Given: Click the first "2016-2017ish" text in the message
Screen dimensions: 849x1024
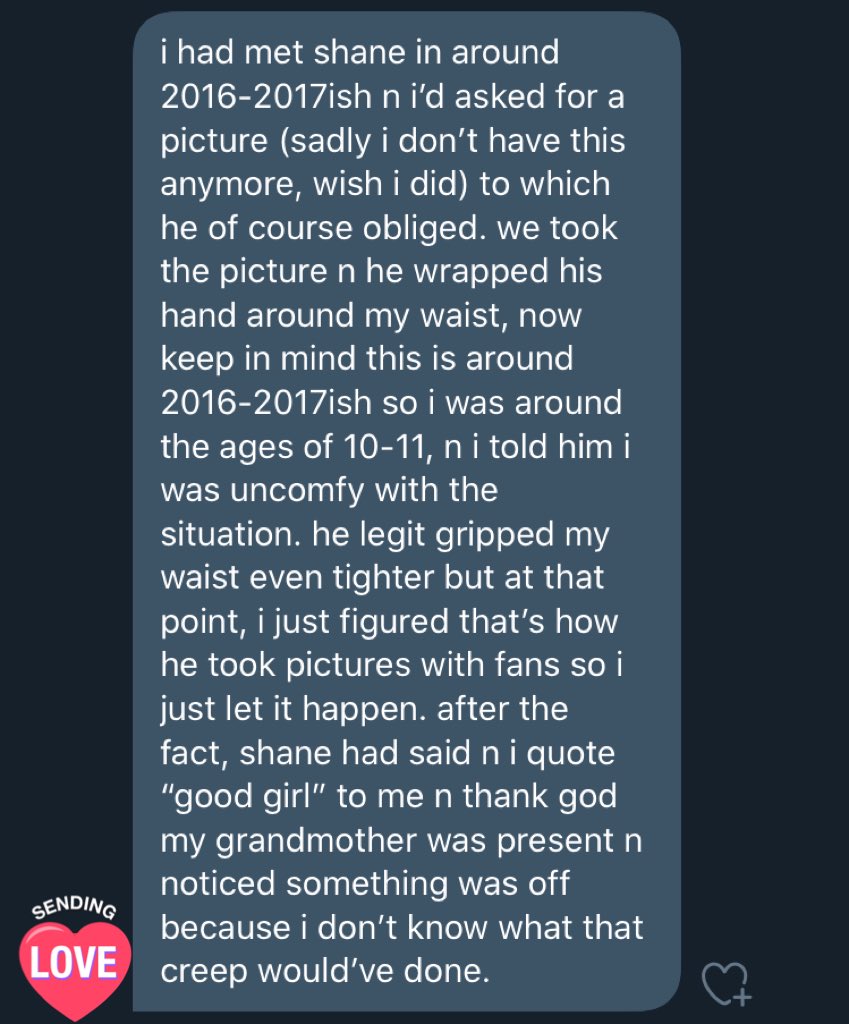Looking at the screenshot, I should point(262,95).
